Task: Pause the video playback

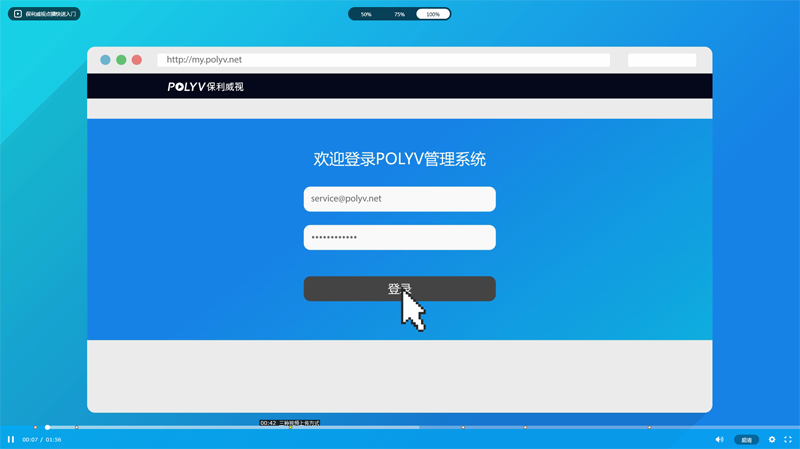Action: 11,440
